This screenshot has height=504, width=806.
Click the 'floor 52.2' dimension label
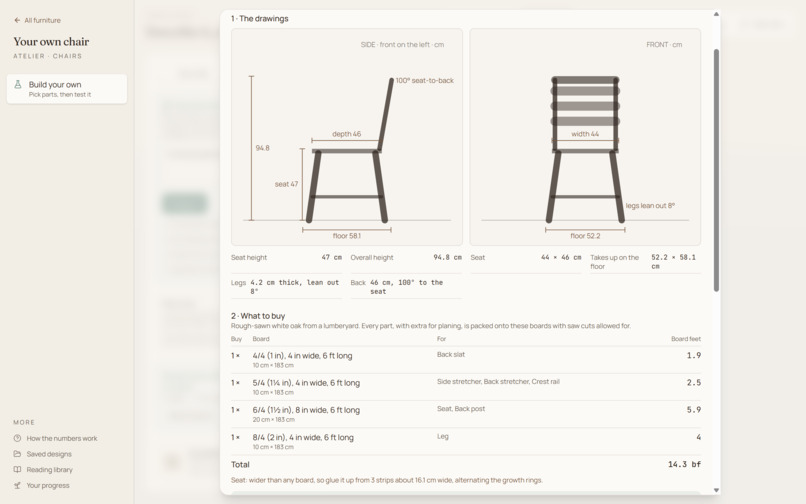[585, 236]
